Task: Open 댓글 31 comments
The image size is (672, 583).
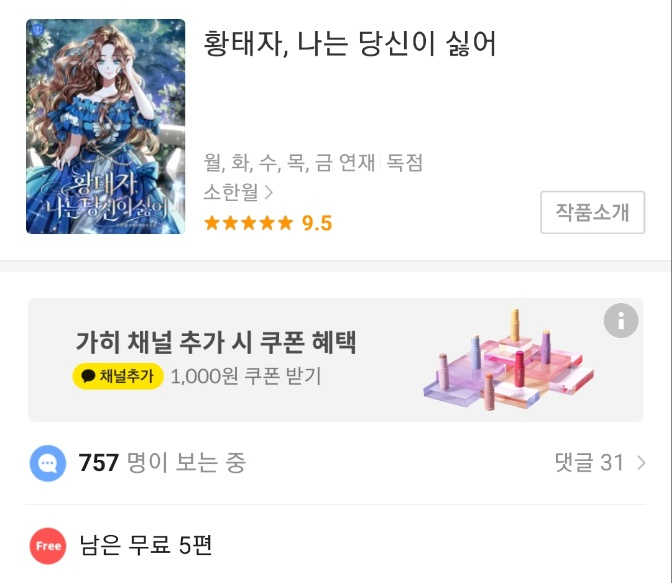Action: click(x=589, y=463)
